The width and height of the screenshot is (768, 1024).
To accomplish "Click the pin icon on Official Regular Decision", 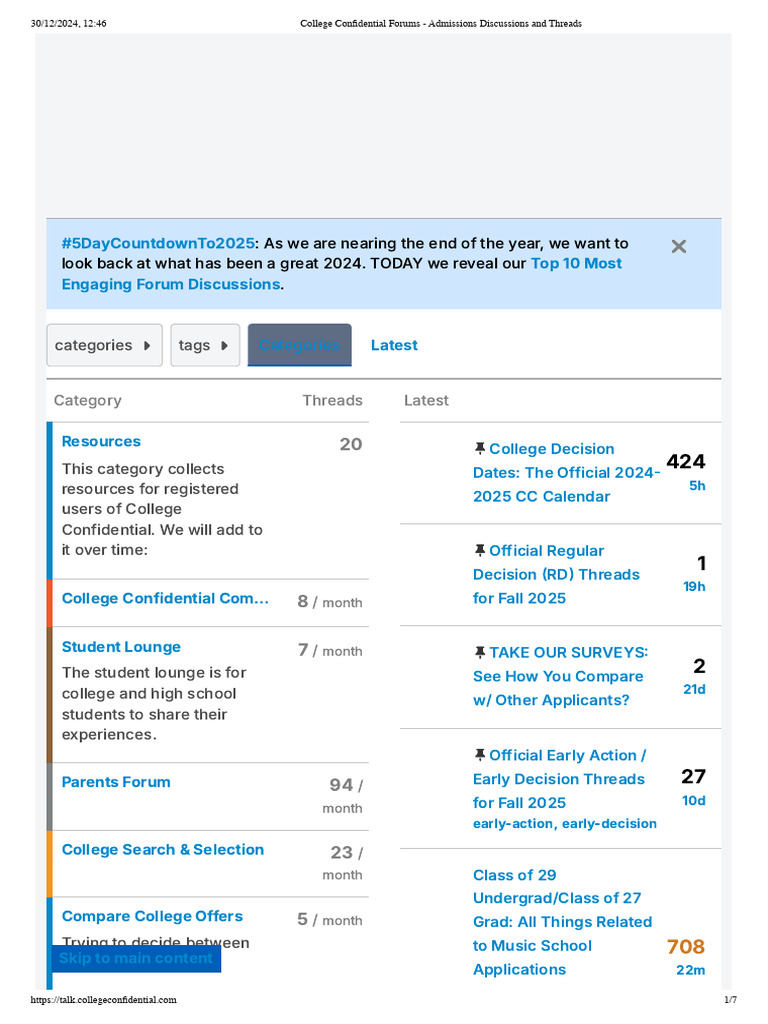I will pyautogui.click(x=479, y=550).
